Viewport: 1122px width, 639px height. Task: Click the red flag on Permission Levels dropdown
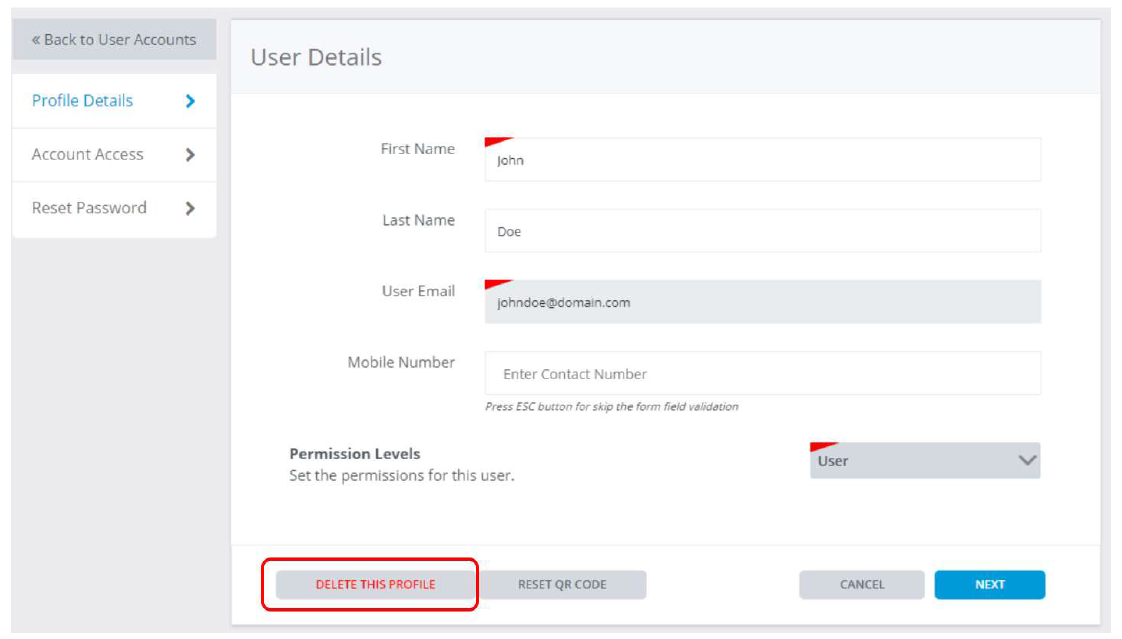pyautogui.click(x=824, y=447)
